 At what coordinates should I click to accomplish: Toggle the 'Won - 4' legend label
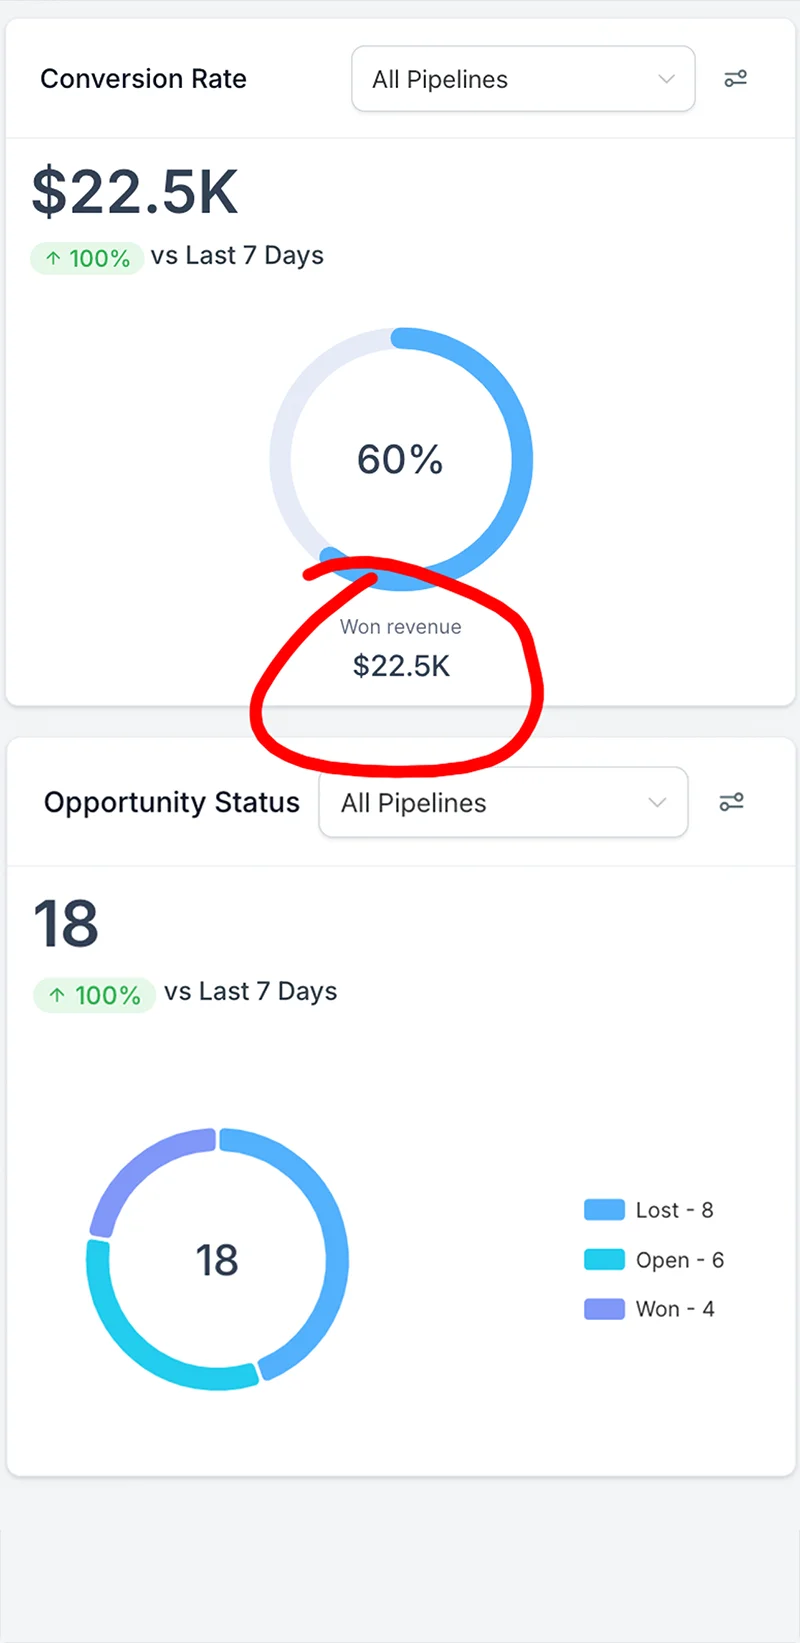pyautogui.click(x=675, y=1309)
